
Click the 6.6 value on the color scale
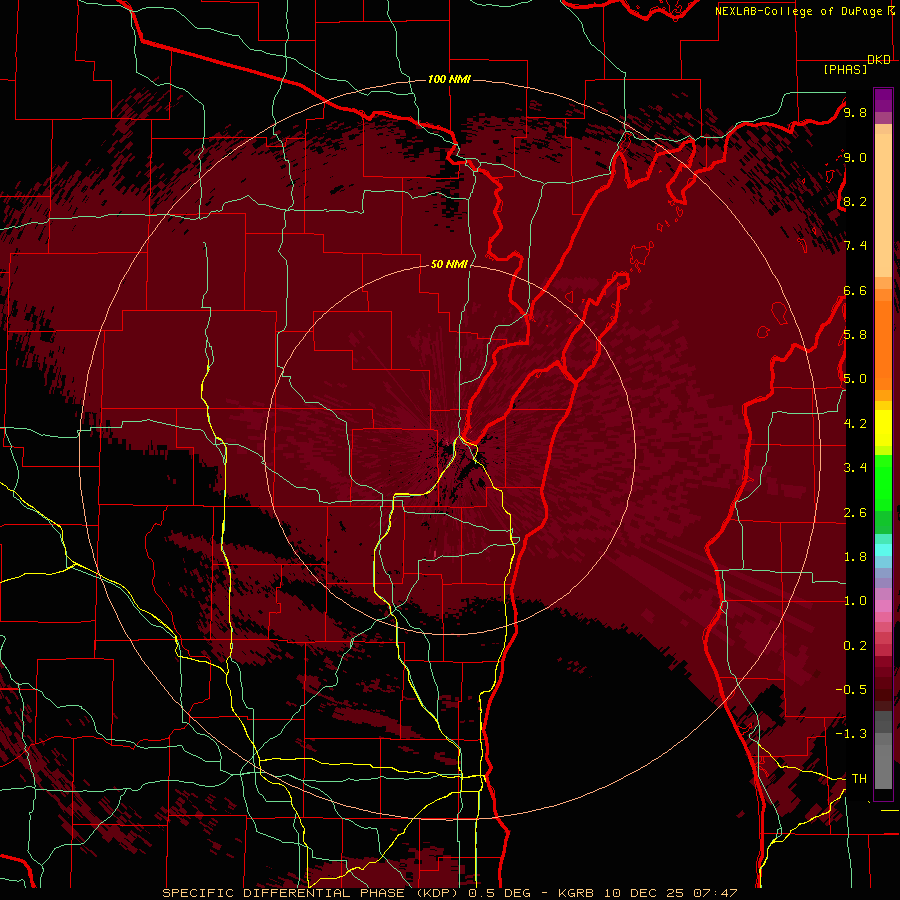point(855,290)
